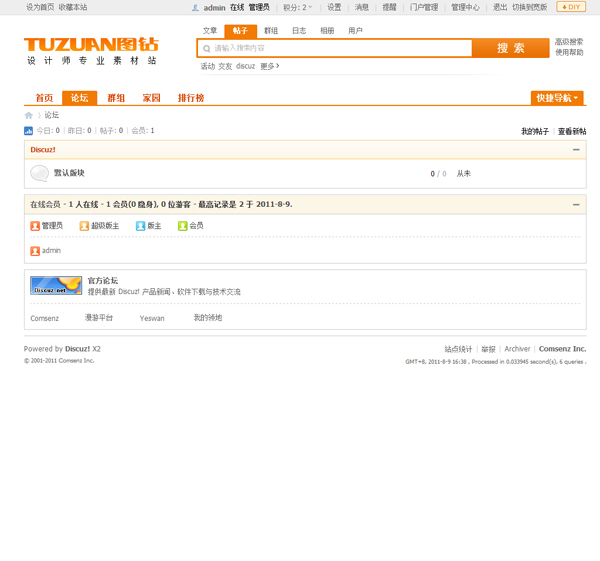This screenshot has width=600, height=561.
Task: Open 家园 in main navigation
Action: (x=152, y=98)
